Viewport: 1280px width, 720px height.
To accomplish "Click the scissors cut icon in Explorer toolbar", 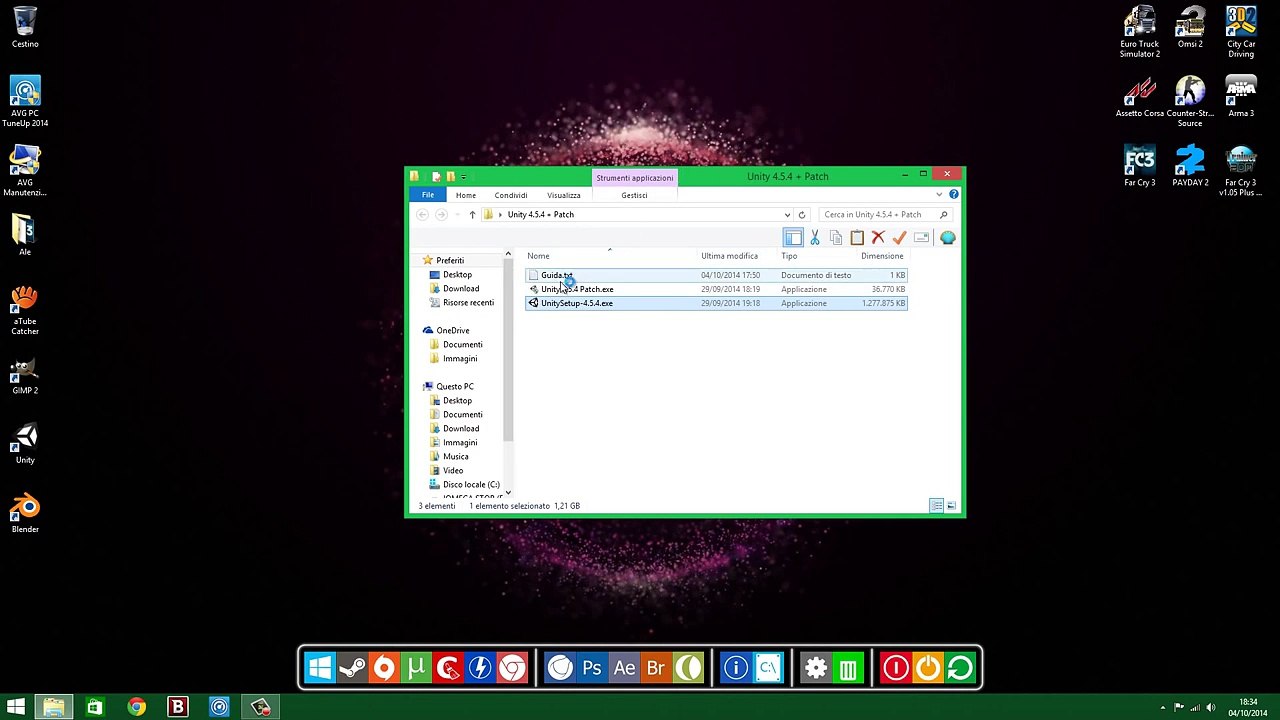I will pyautogui.click(x=815, y=238).
